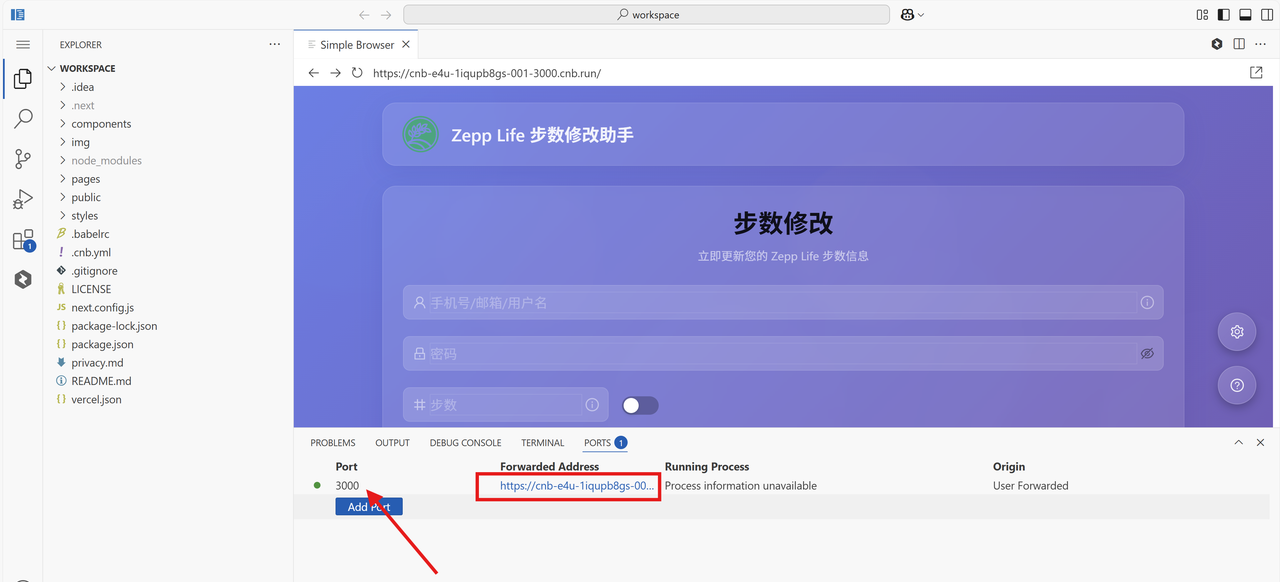Open page in external browser
1280x582 pixels.
click(x=1257, y=73)
